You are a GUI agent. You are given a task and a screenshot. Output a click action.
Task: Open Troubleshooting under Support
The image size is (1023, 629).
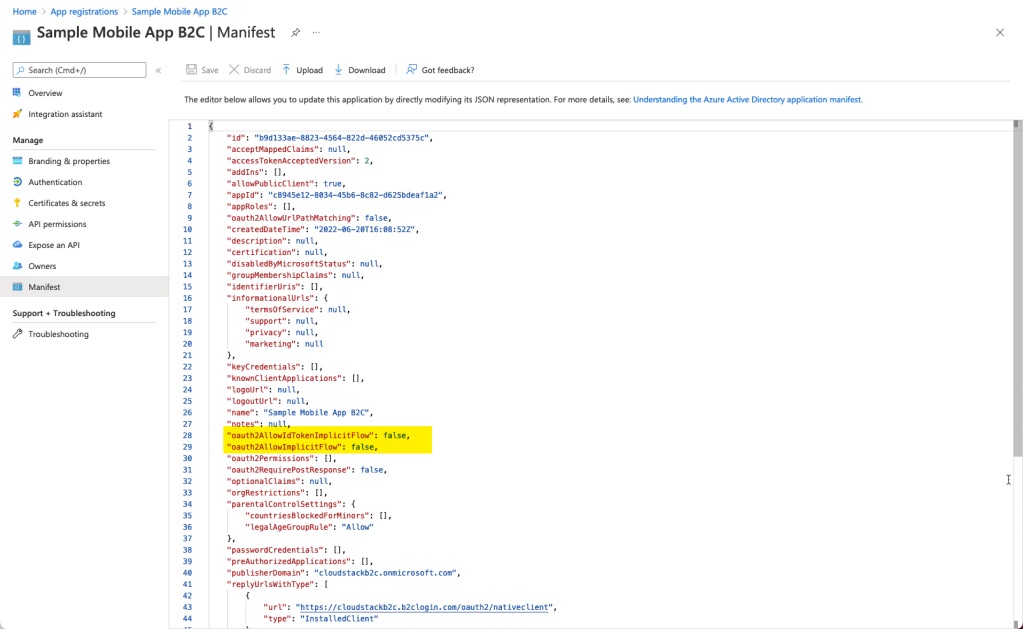59,334
